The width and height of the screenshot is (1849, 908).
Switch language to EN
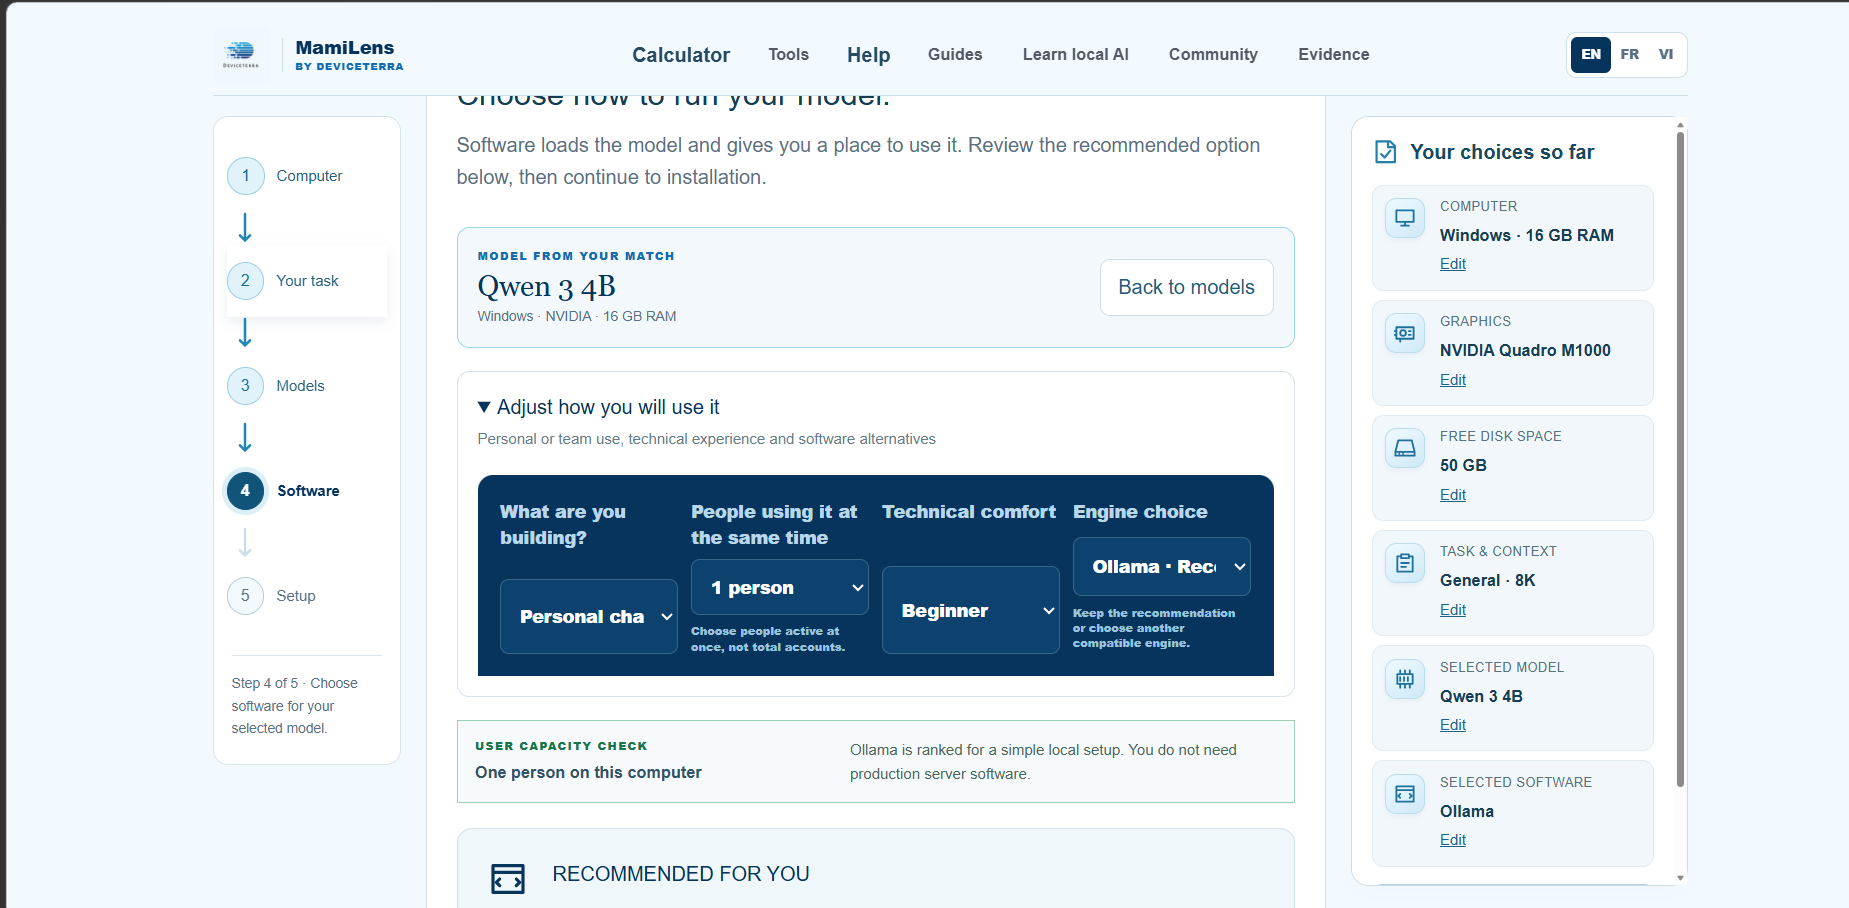point(1591,54)
